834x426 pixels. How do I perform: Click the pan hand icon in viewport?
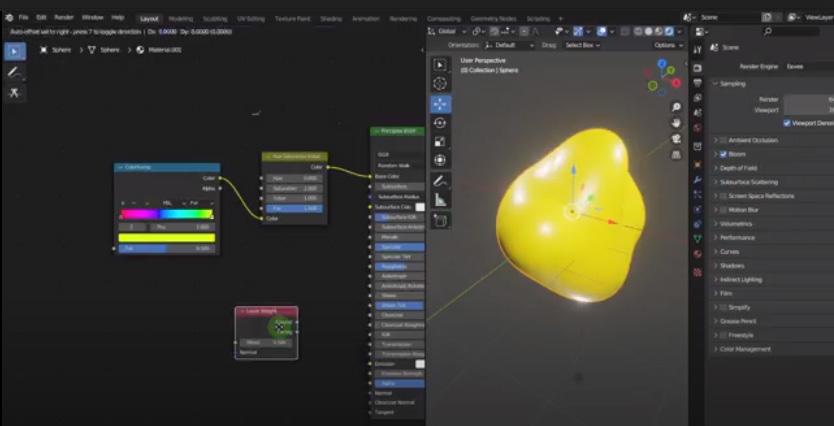(676, 123)
